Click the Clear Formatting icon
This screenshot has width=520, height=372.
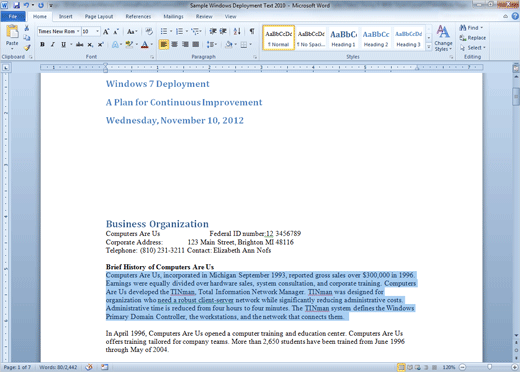149,31
